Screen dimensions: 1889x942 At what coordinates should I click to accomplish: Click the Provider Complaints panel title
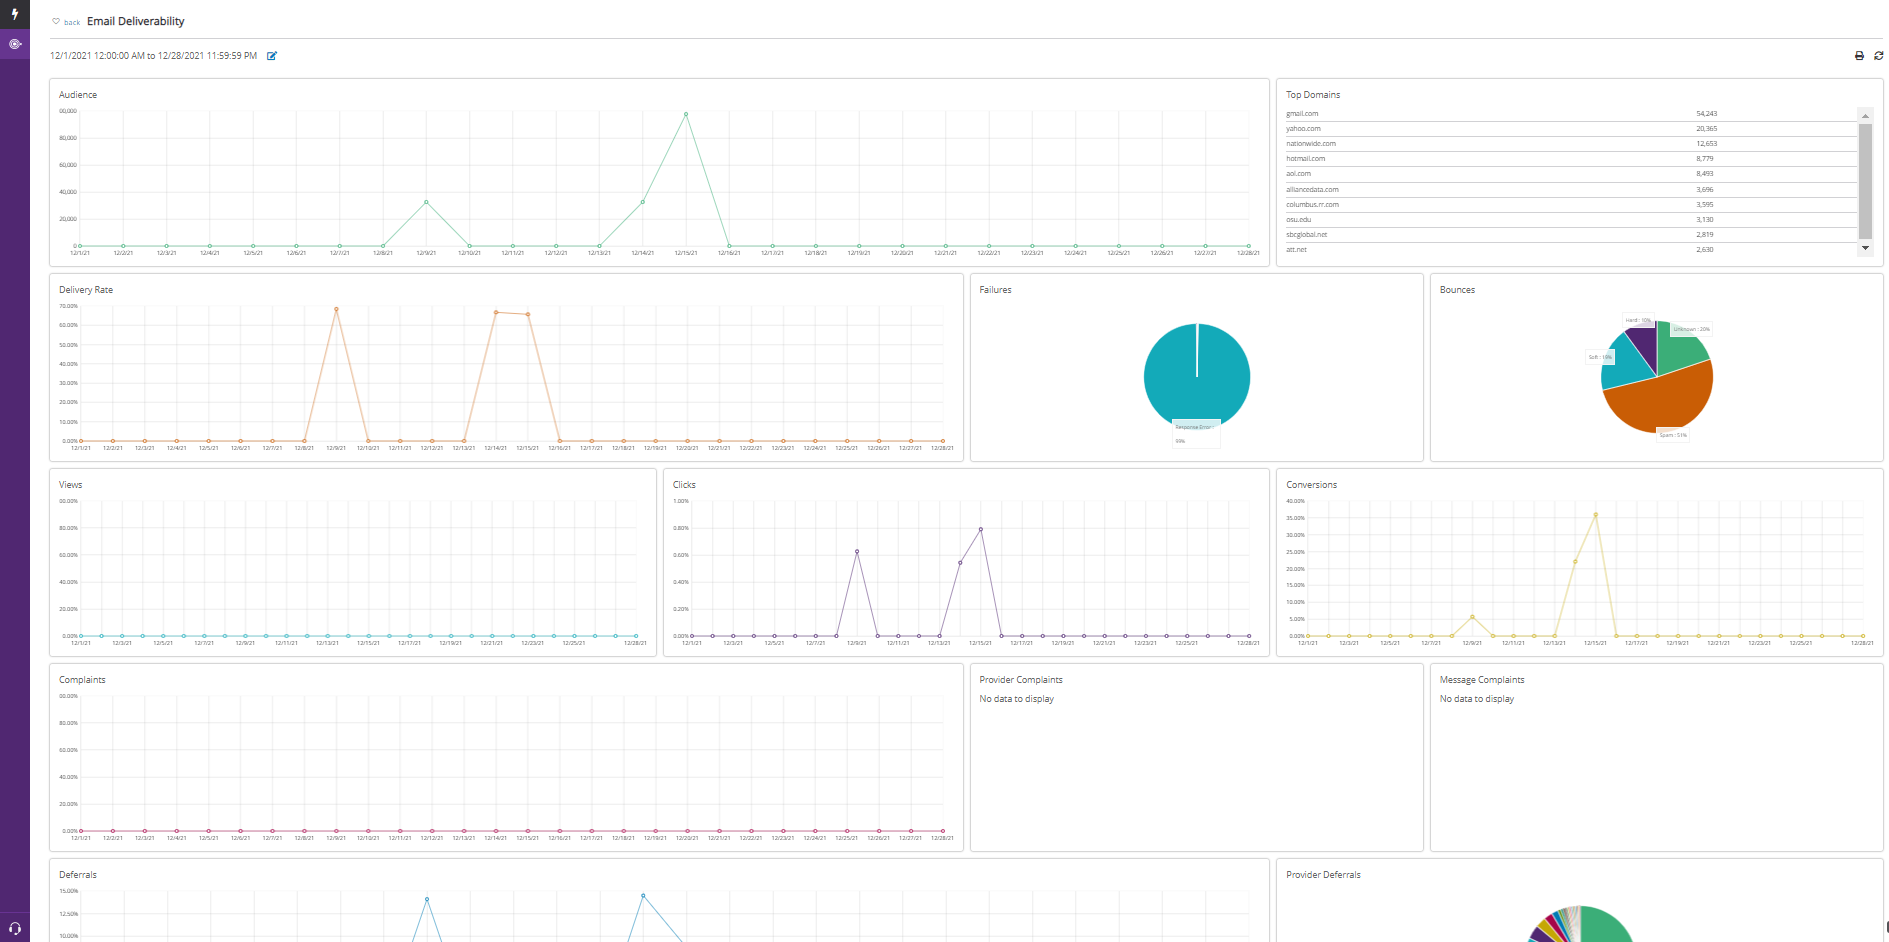point(1021,680)
